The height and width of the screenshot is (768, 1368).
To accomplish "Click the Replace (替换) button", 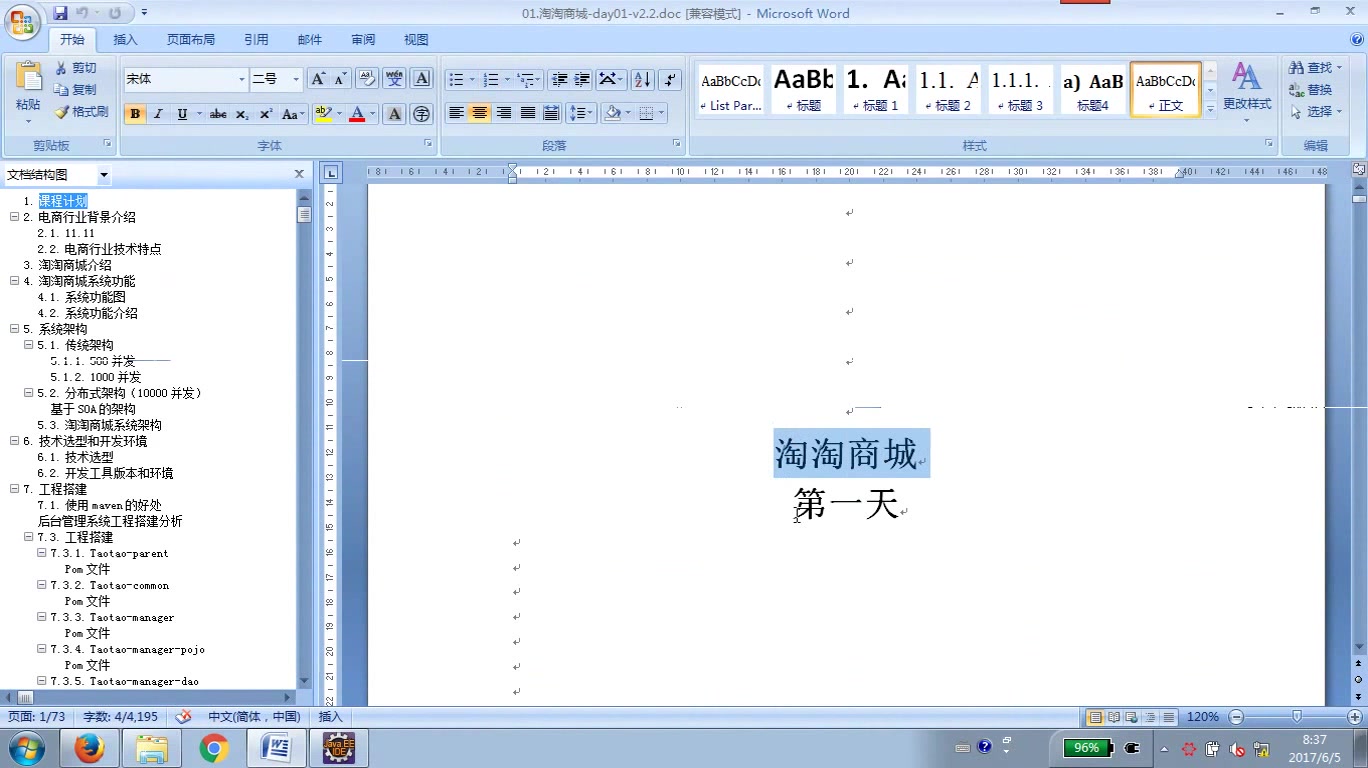I will click(x=1311, y=90).
